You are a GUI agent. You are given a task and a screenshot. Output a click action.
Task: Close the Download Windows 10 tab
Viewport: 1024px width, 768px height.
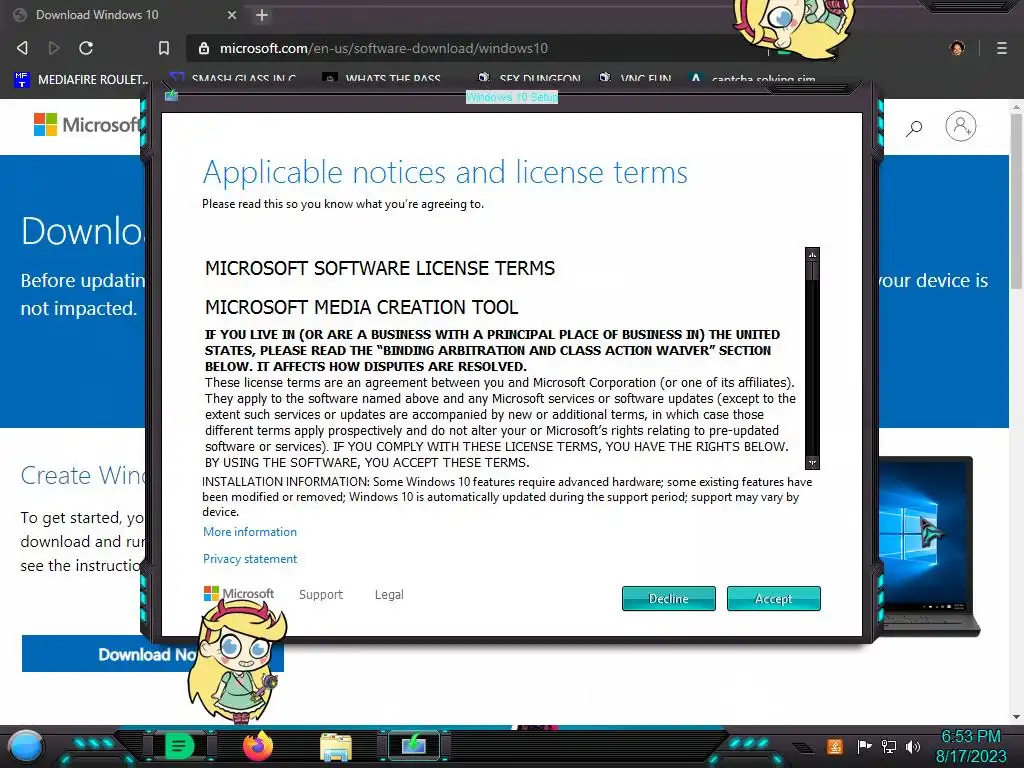(x=232, y=15)
